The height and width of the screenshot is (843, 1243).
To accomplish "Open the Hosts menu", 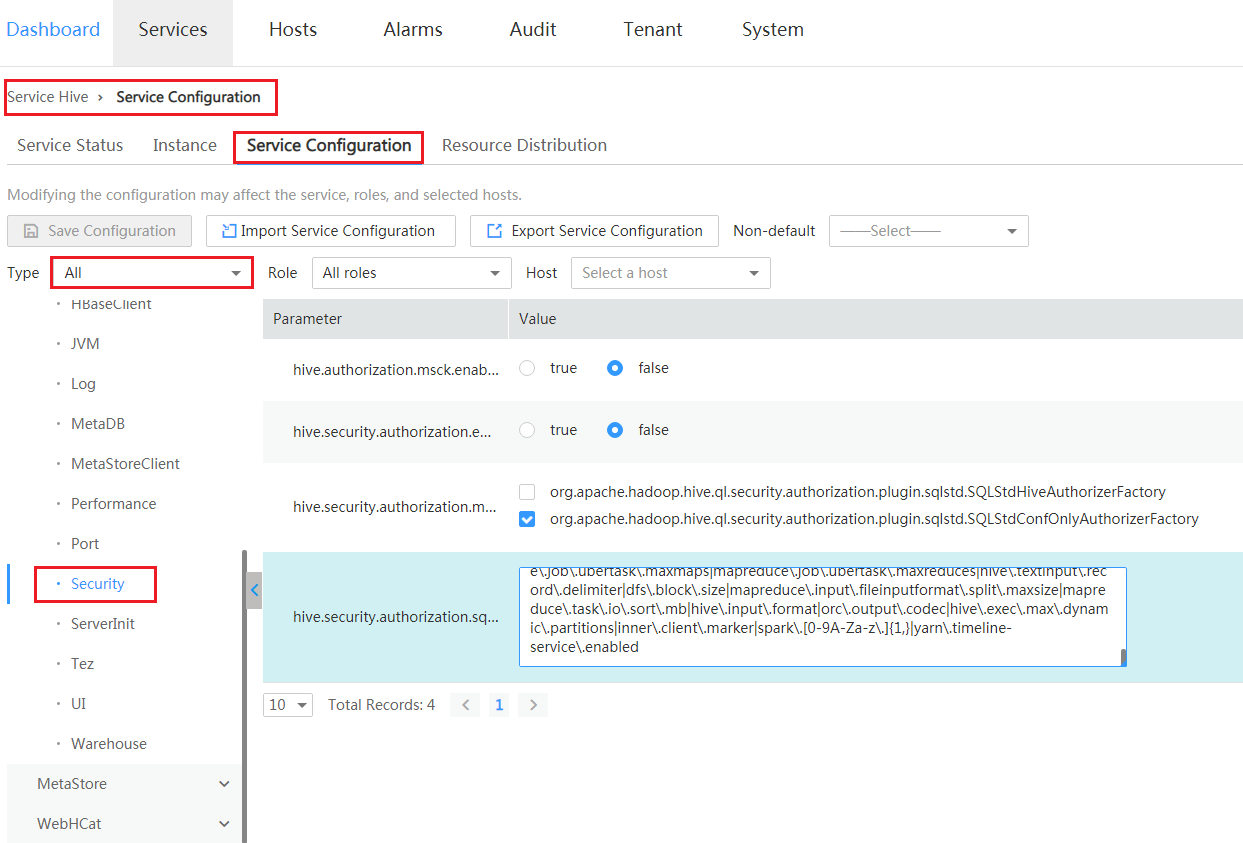I will click(x=293, y=30).
